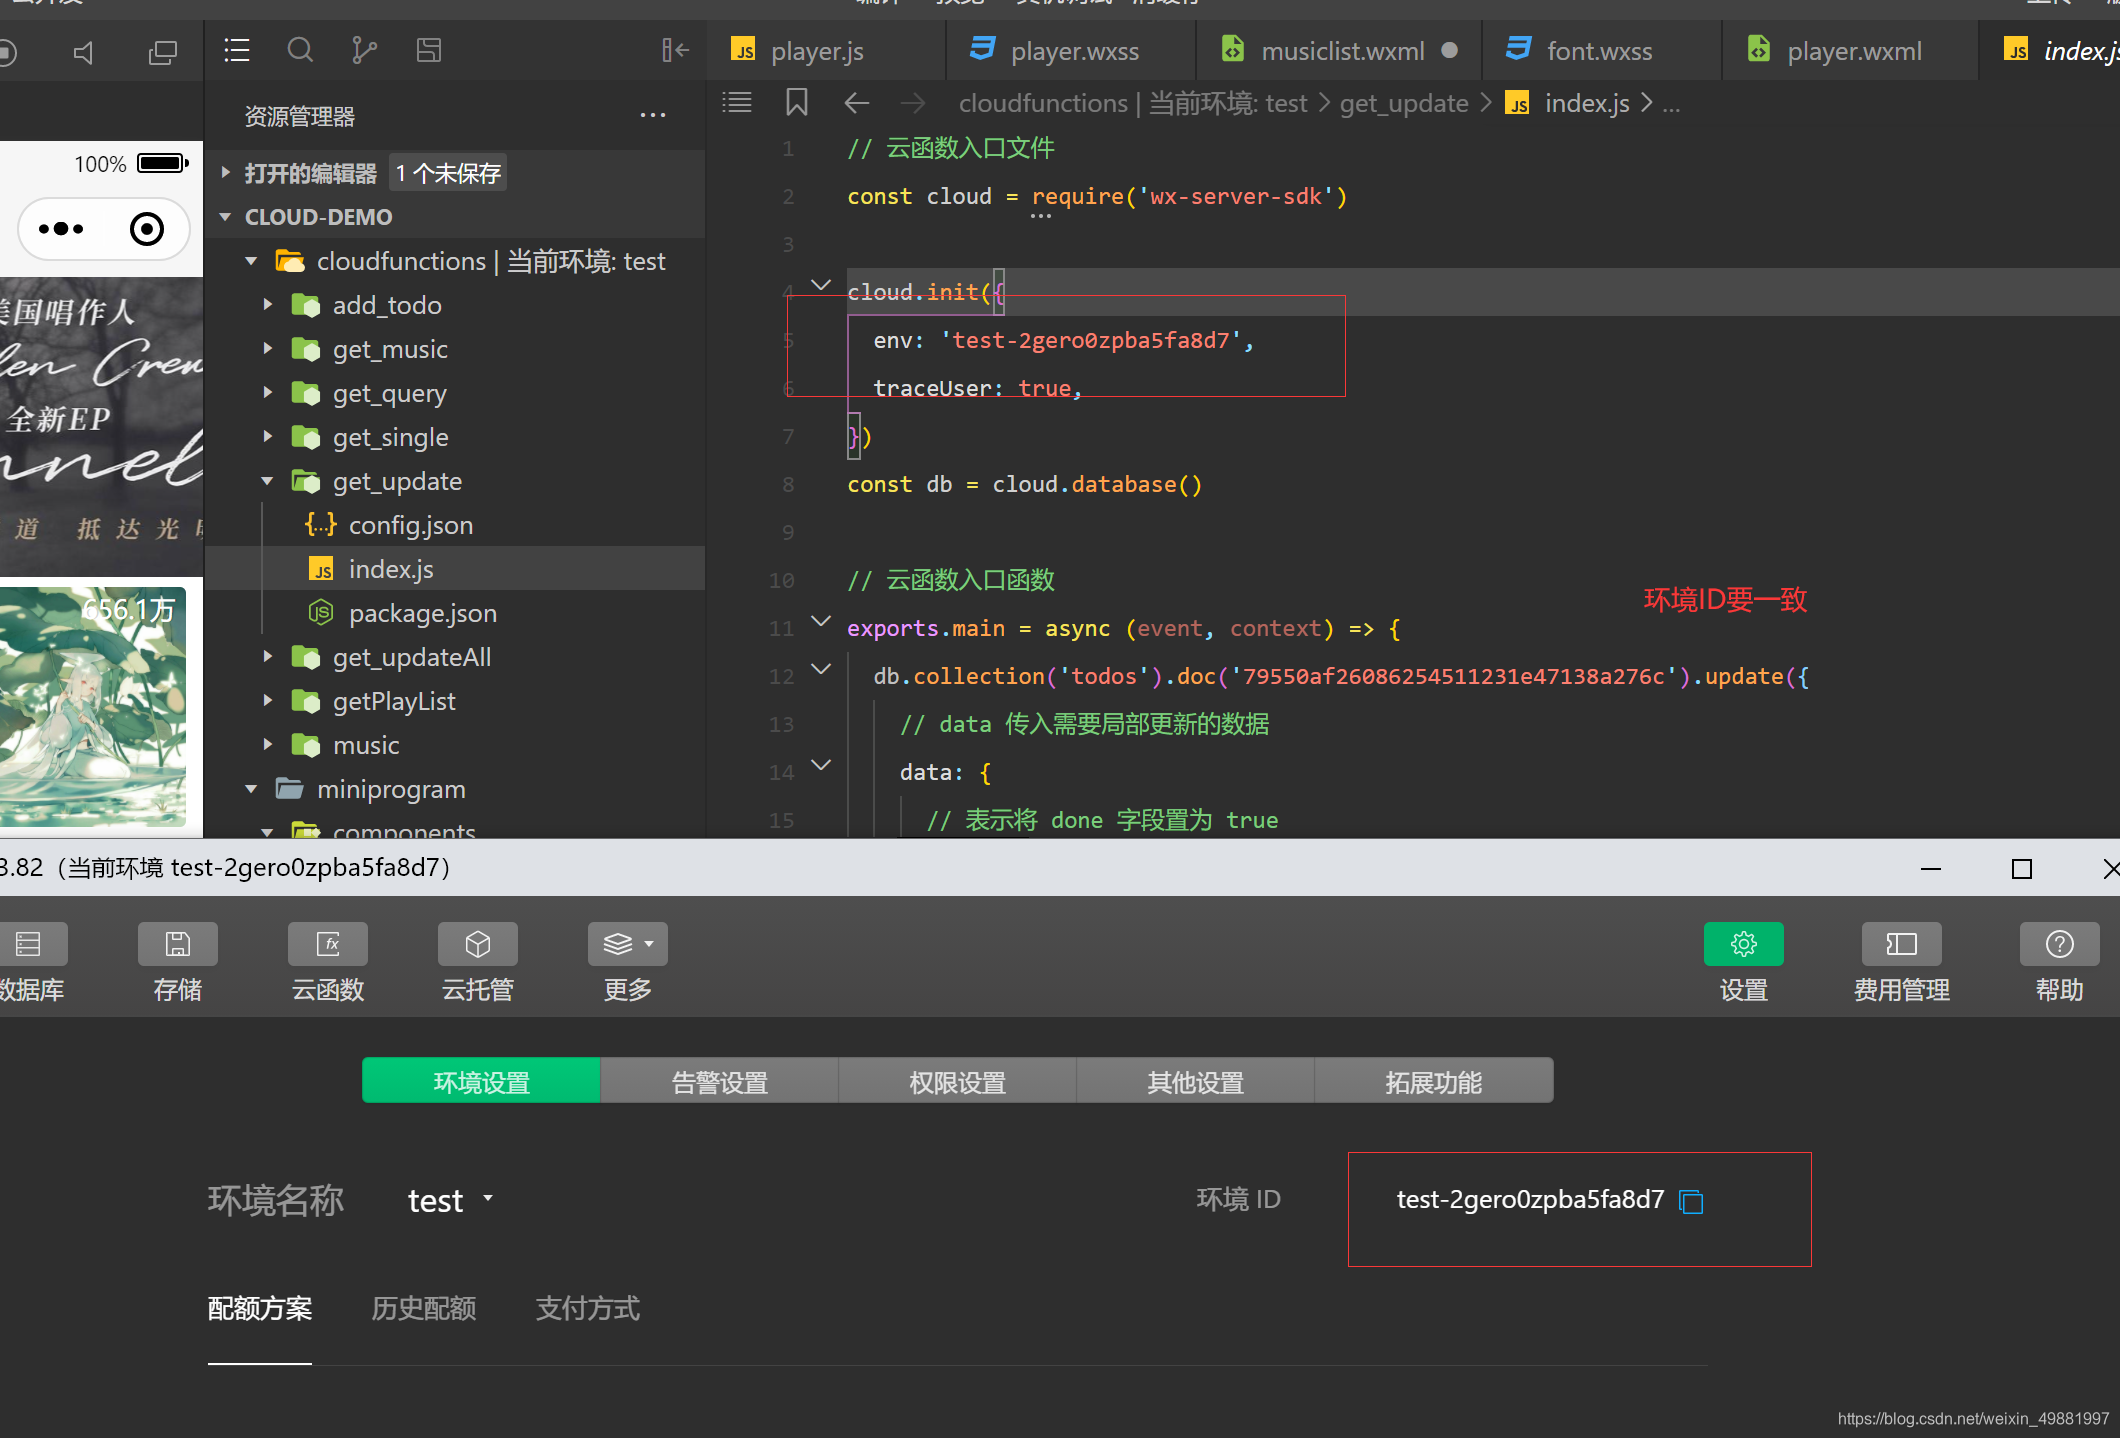This screenshot has height=1438, width=2120.
Task: Fold the data object at line 14
Action: [x=821, y=766]
